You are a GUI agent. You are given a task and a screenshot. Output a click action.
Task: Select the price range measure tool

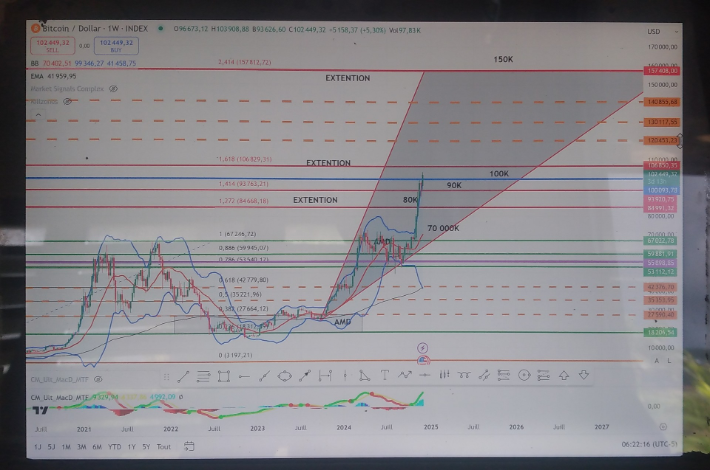[x=325, y=375]
